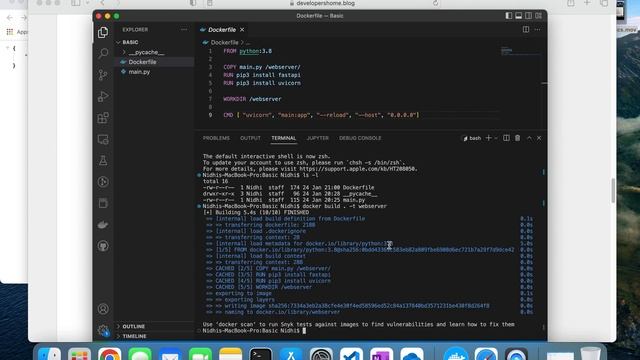Click the 'RUN pip3 install fastapi' line
This screenshot has width=640, height=360.
pyautogui.click(x=262, y=75)
